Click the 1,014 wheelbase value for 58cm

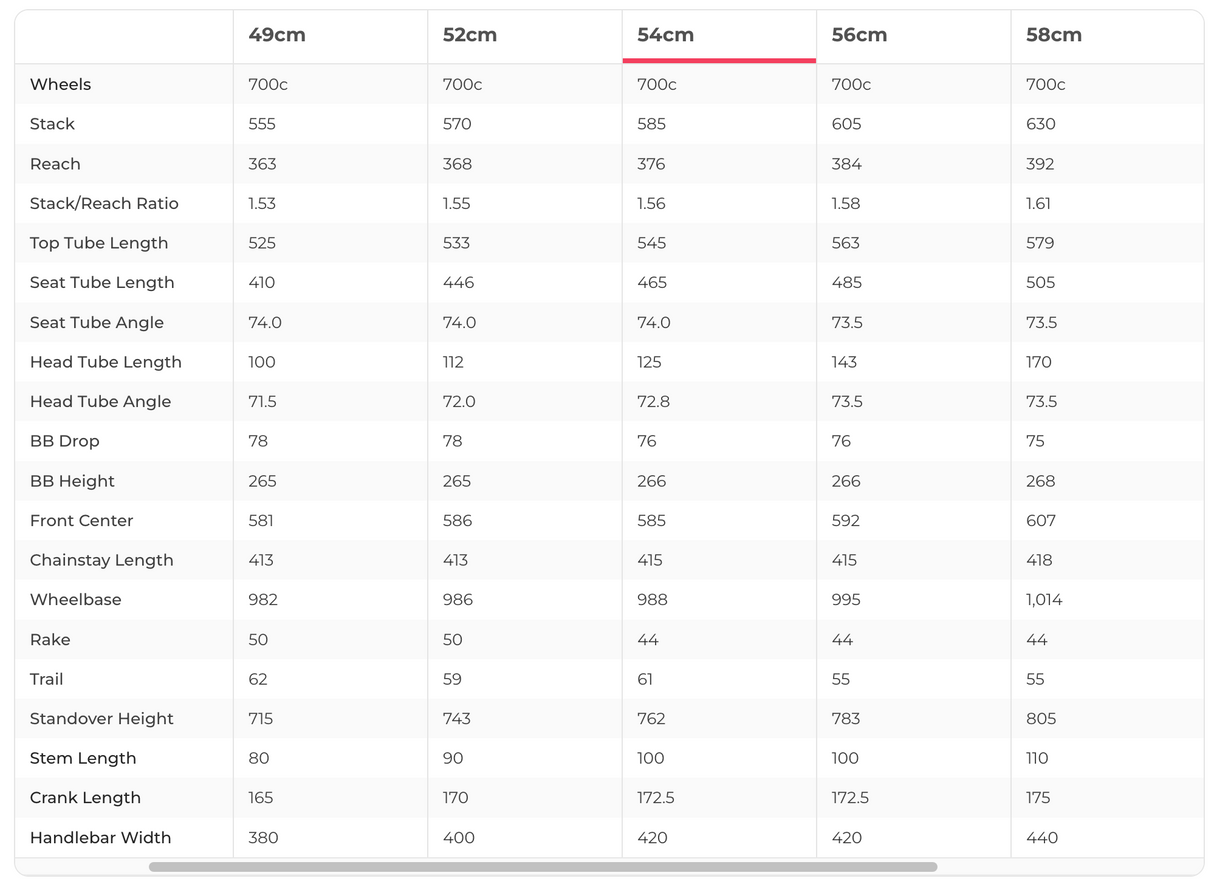1044,600
